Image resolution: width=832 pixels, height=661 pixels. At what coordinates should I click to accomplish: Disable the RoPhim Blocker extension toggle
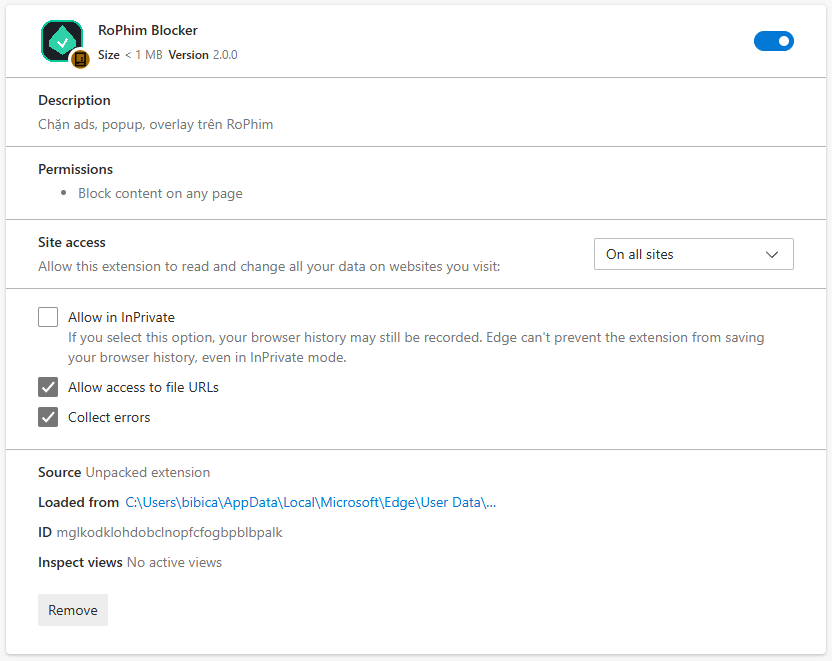(773, 41)
